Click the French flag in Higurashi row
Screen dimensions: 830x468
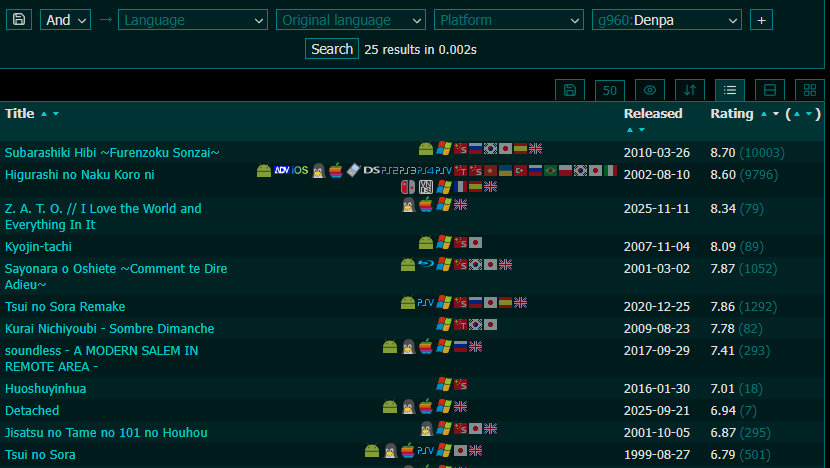pyautogui.click(x=461, y=187)
